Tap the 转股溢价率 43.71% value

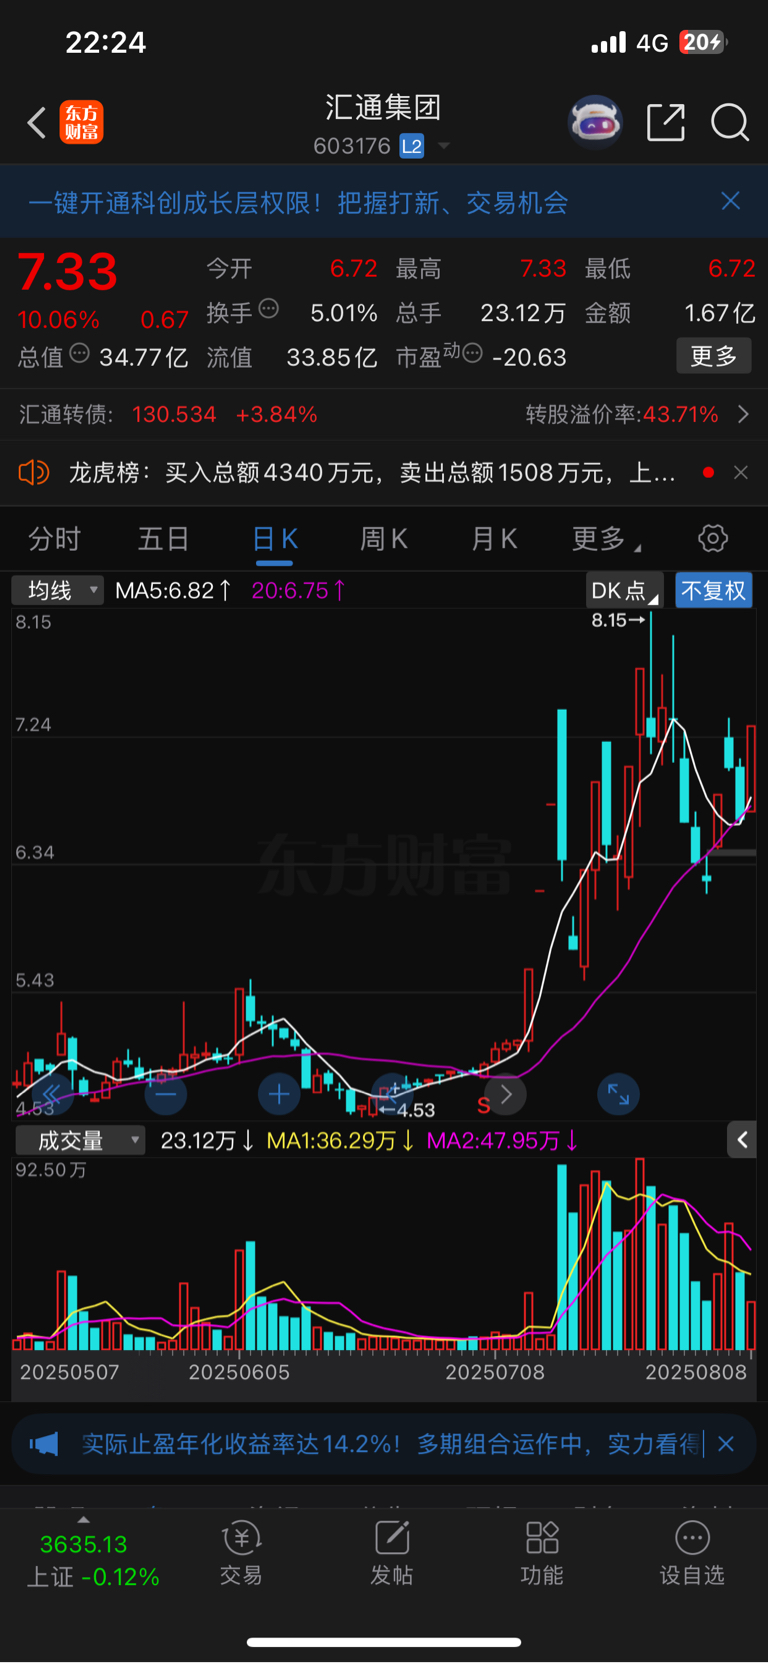681,414
